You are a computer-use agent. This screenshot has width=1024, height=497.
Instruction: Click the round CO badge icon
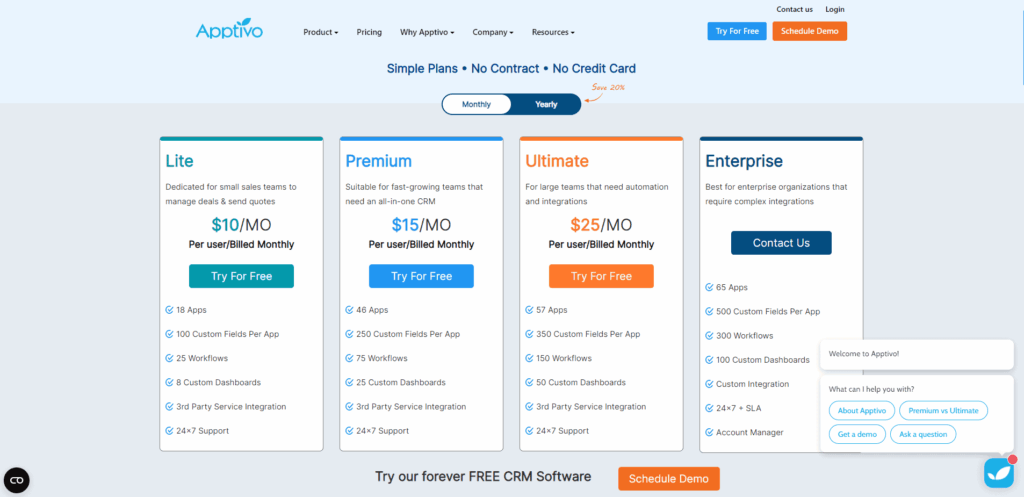[16, 480]
